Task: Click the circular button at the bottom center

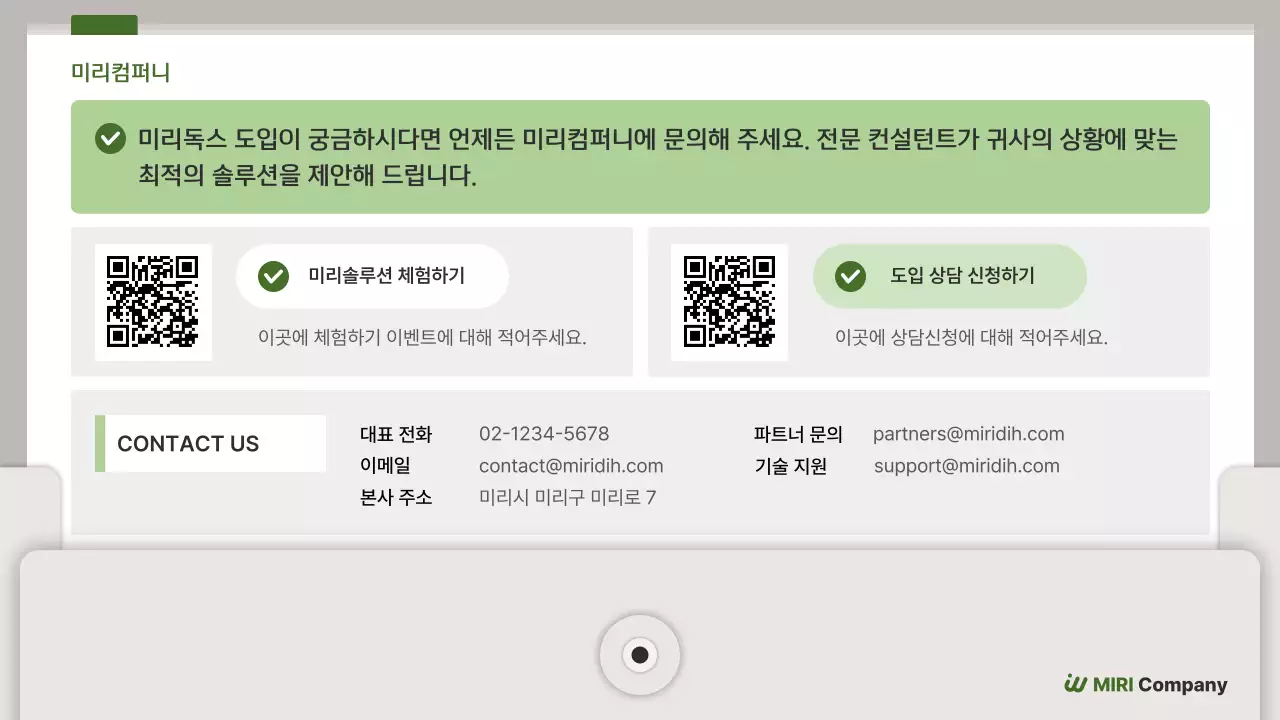Action: (x=640, y=654)
